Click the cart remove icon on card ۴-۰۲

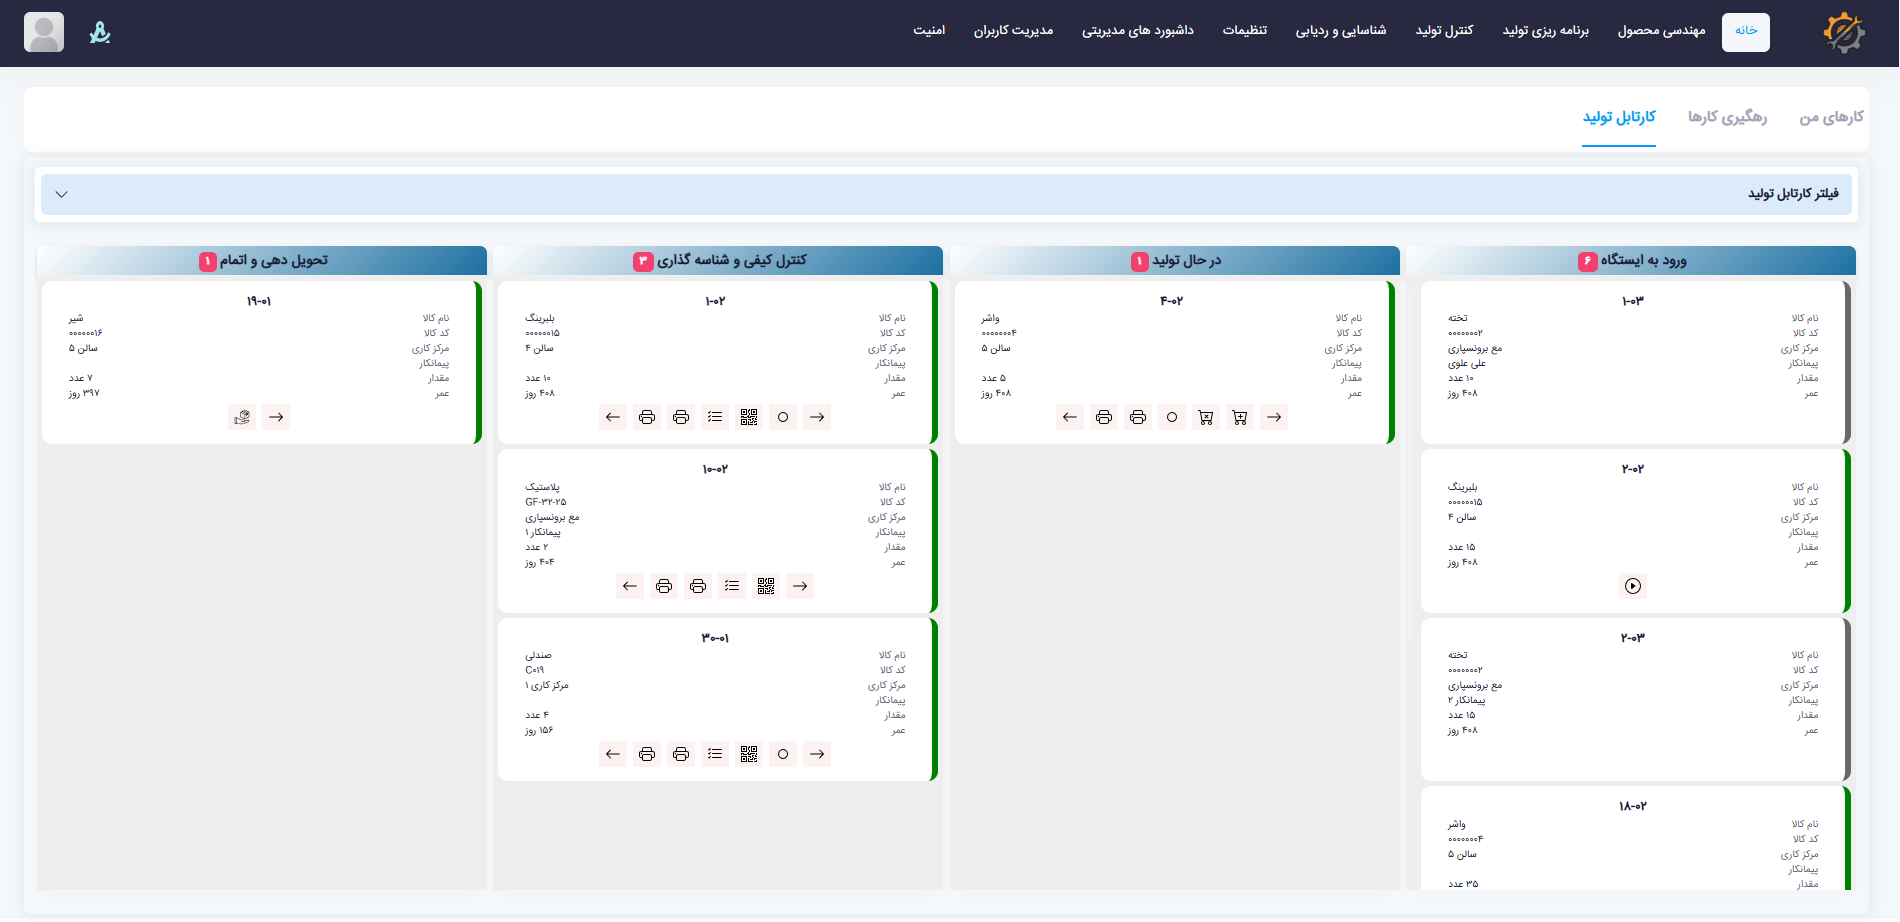pos(1206,417)
